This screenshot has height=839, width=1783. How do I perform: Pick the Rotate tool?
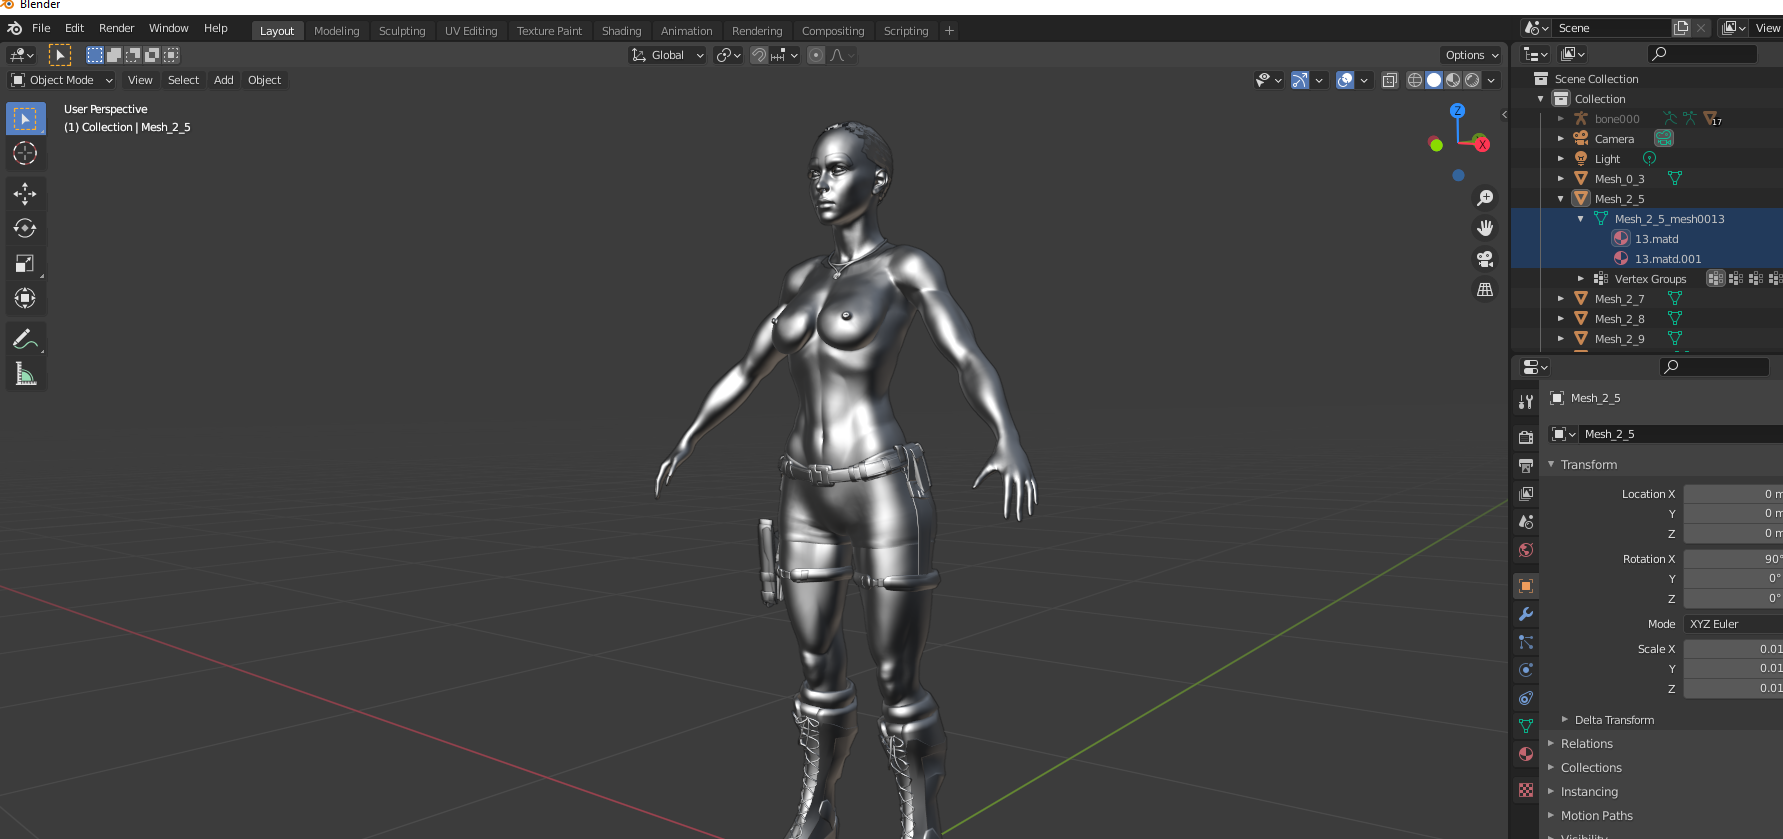(x=25, y=229)
